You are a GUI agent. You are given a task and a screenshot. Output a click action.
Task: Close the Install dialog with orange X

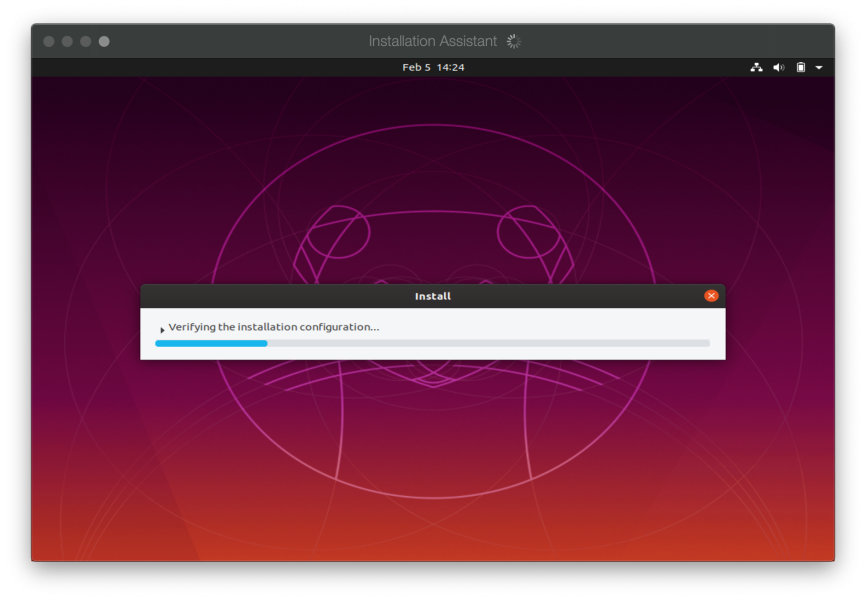711,296
